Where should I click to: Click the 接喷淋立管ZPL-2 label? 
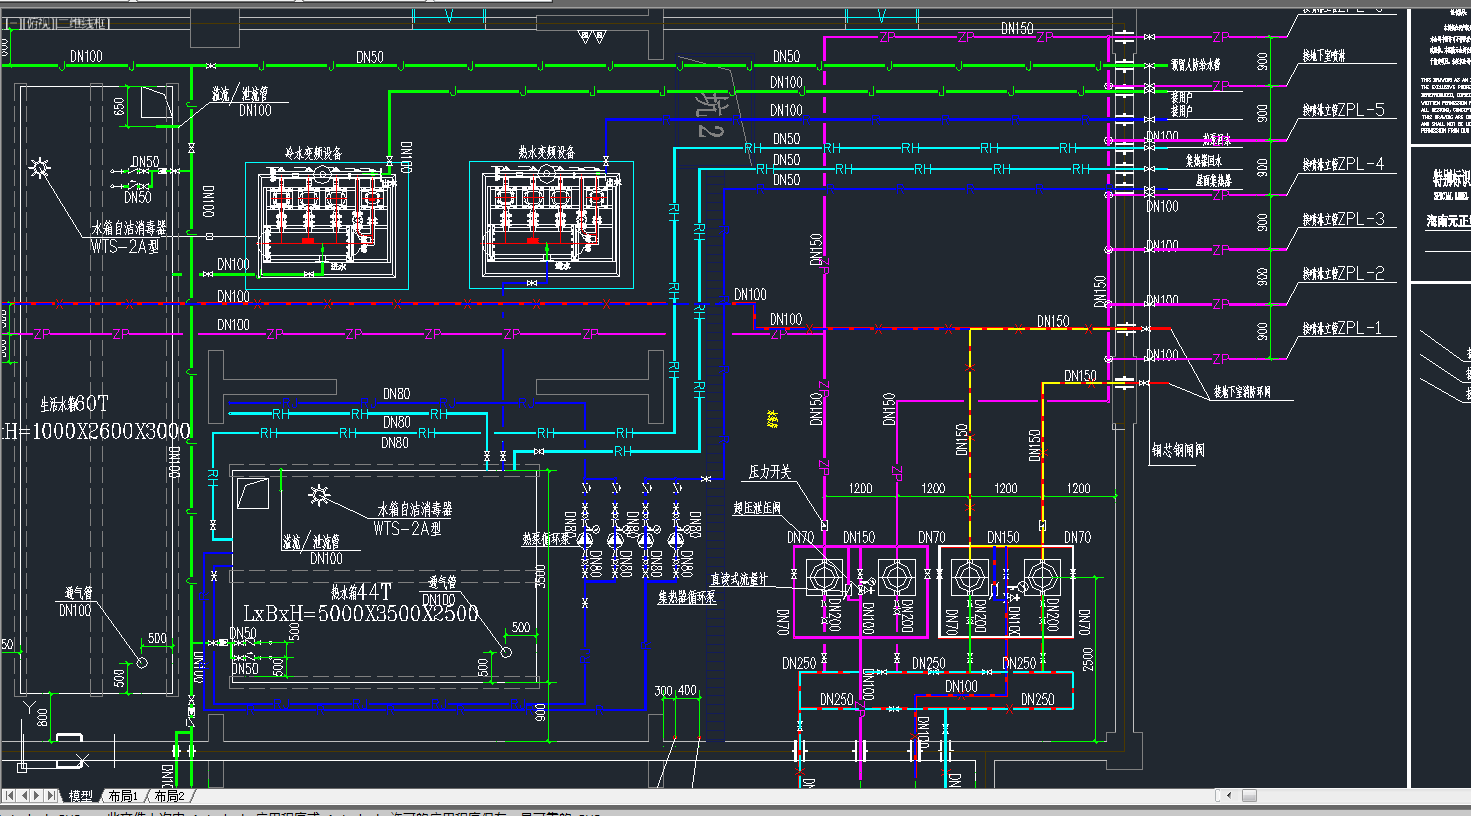click(1343, 273)
